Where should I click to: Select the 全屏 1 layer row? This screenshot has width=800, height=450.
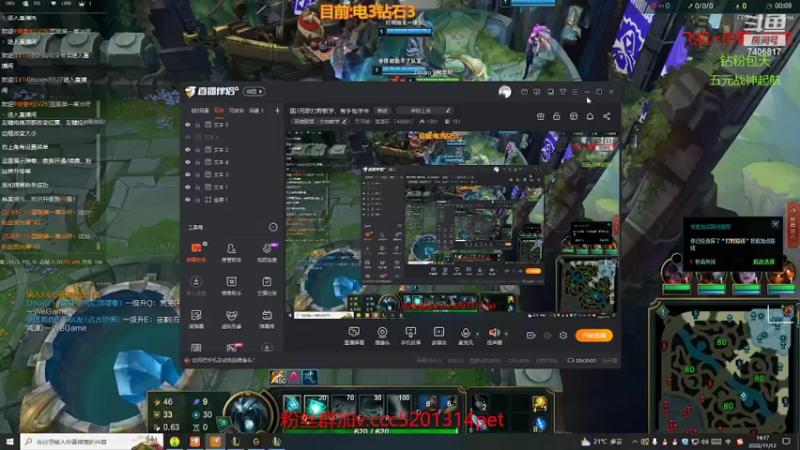pyautogui.click(x=232, y=199)
